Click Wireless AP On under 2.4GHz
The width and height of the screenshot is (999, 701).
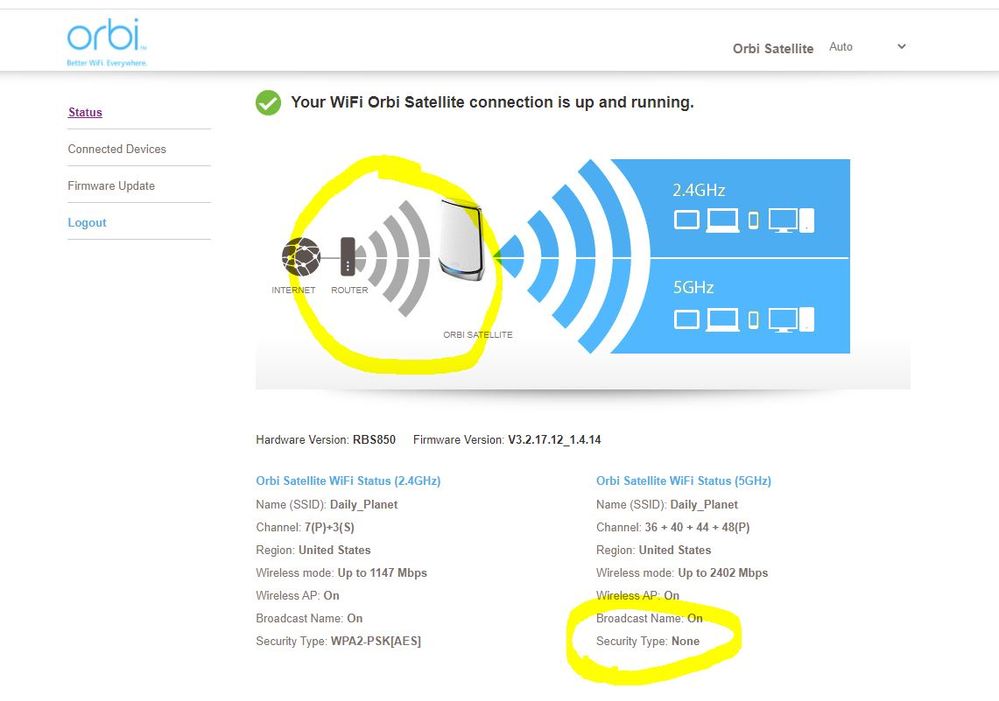pyautogui.click(x=298, y=596)
